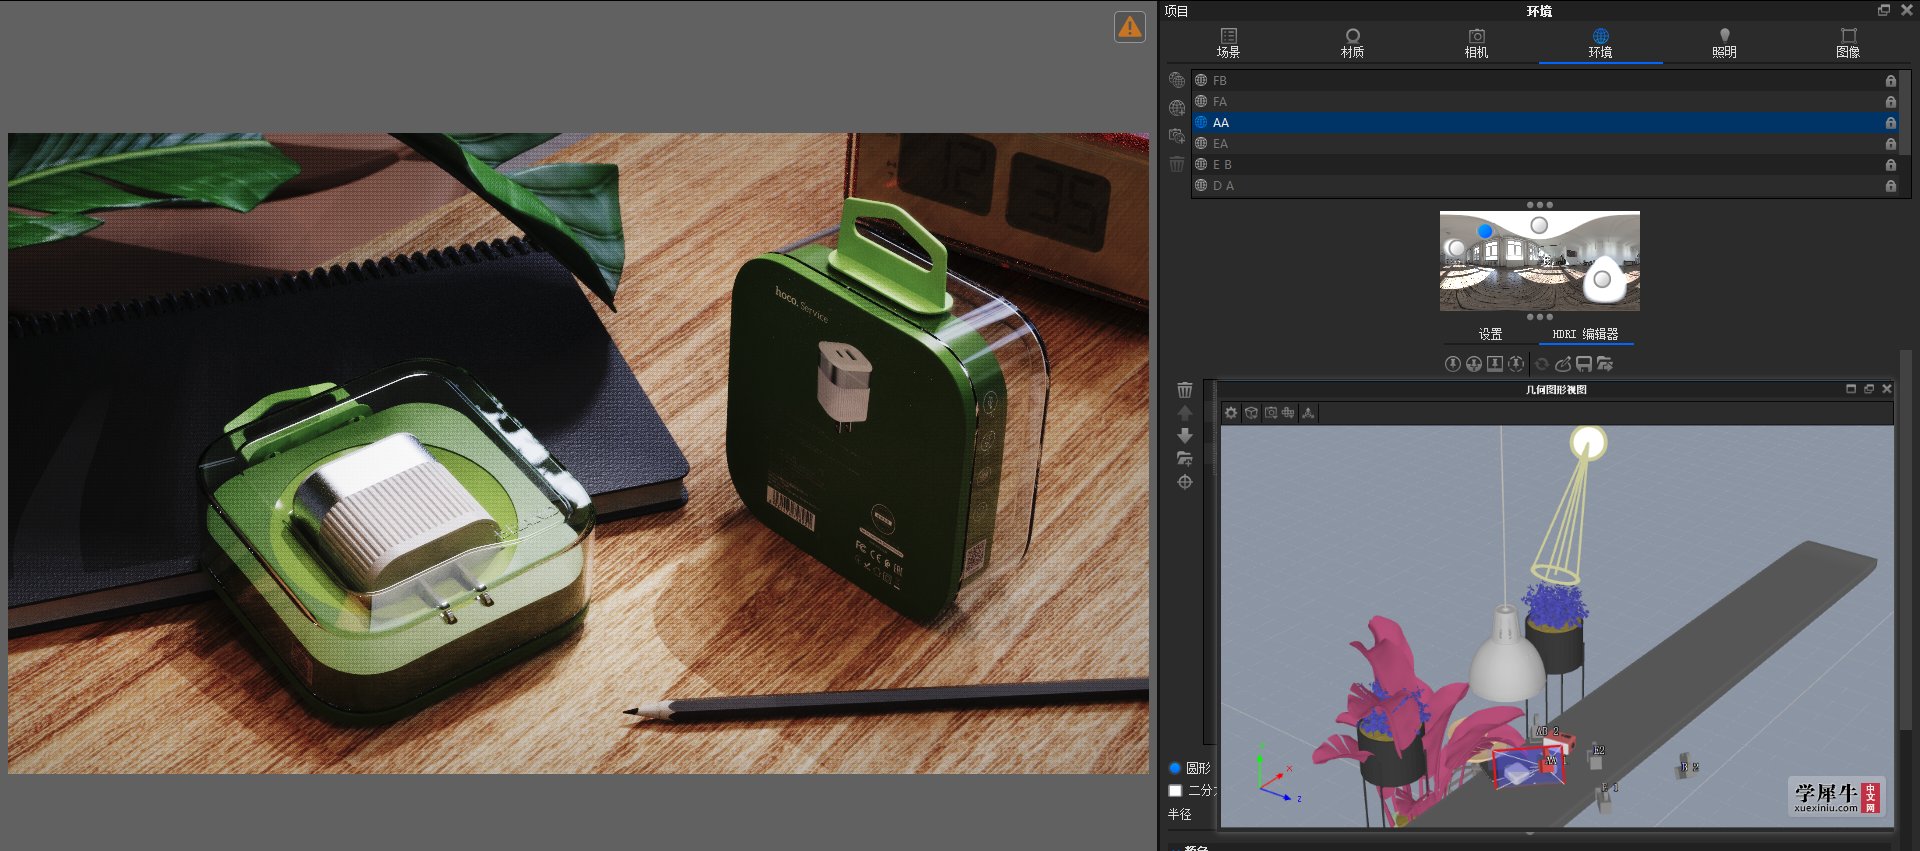Open the grid view dropdown icon in geometry view
Image resolution: width=1920 pixels, height=851 pixels.
[x=1288, y=413]
